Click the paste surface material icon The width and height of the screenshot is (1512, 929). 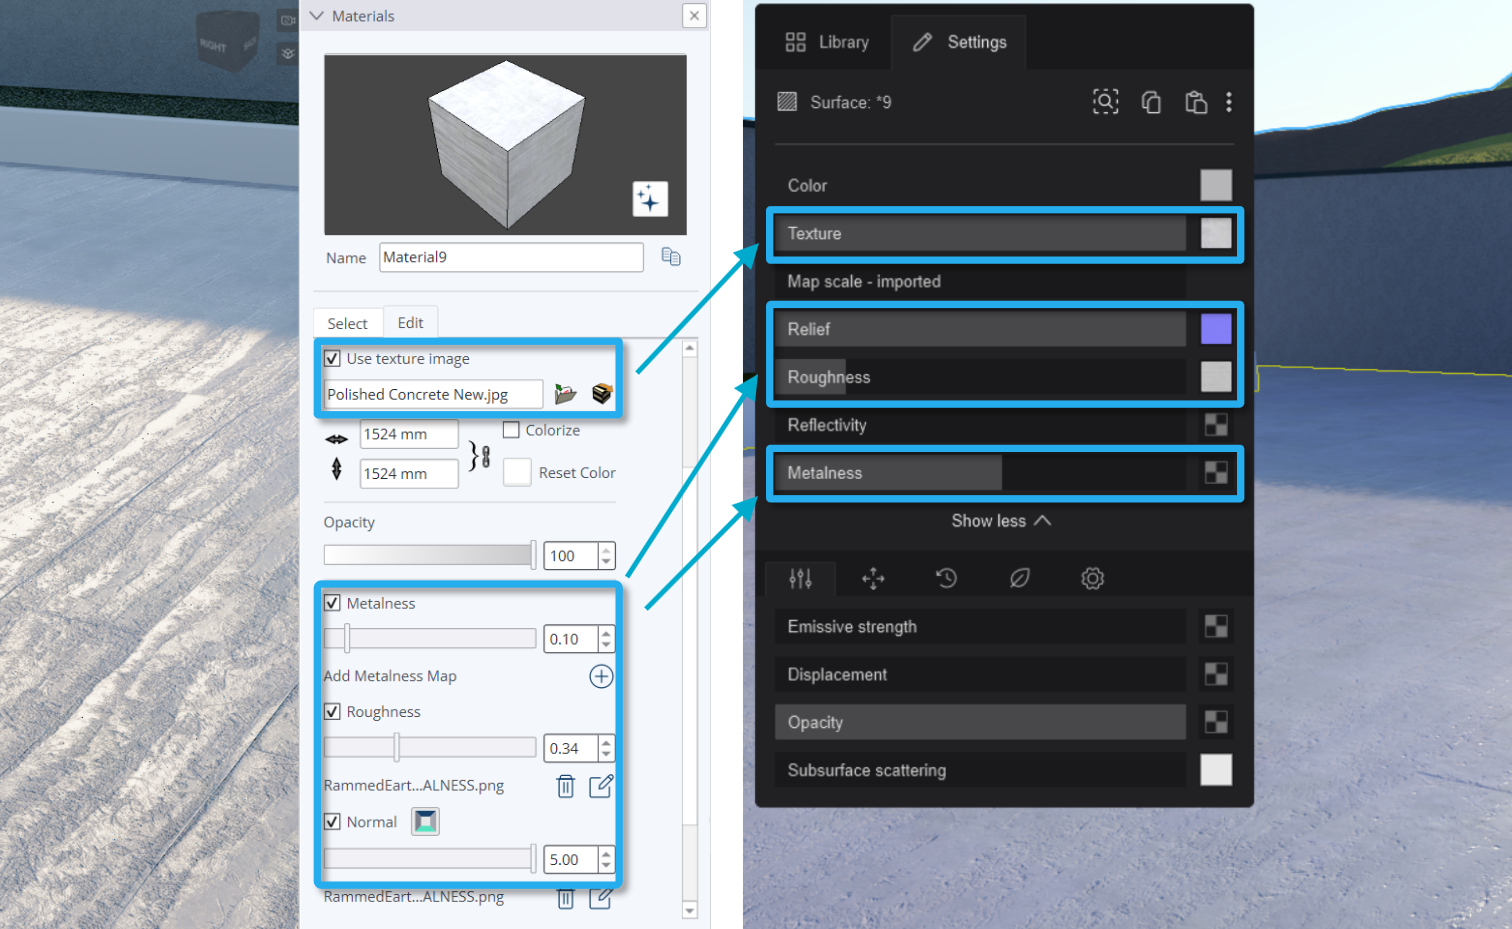(x=1195, y=102)
